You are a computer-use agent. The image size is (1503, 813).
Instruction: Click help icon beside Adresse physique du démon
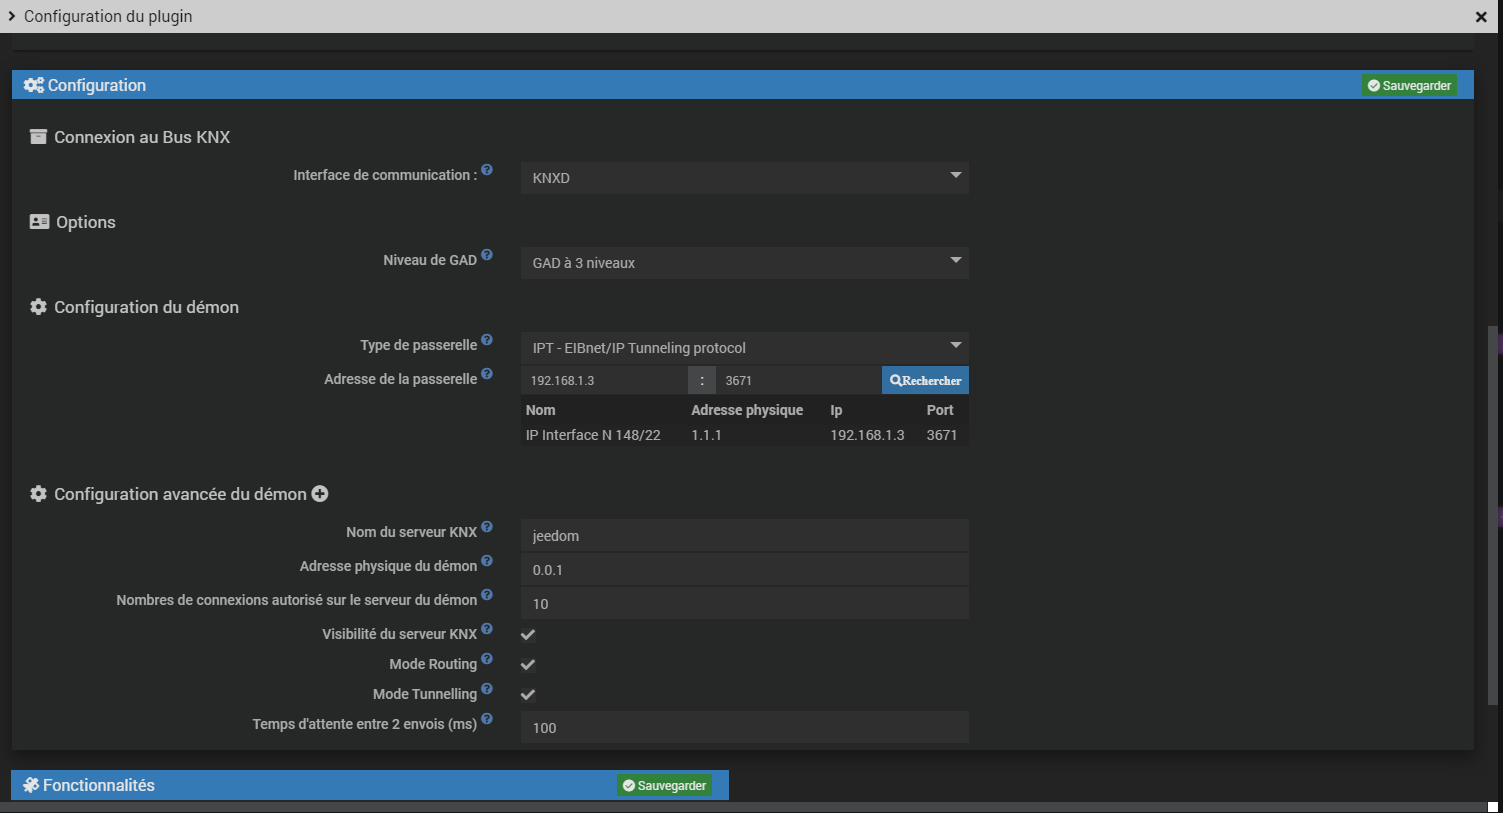pyautogui.click(x=487, y=561)
